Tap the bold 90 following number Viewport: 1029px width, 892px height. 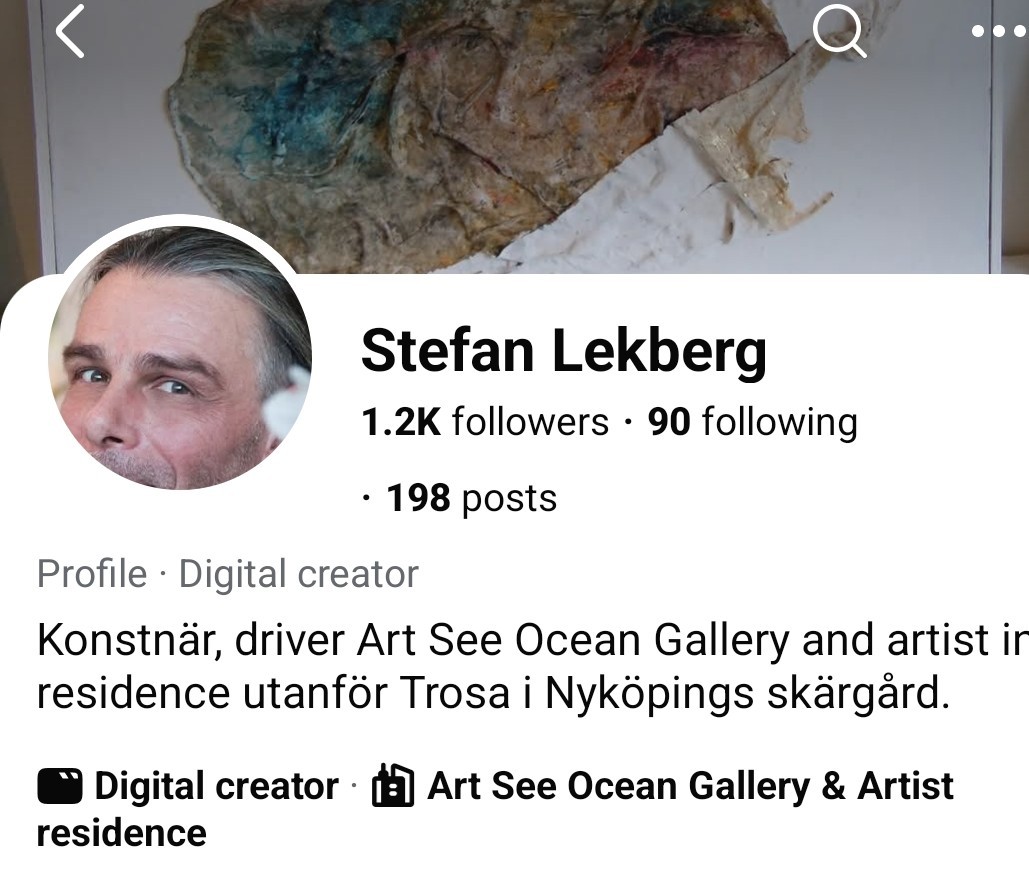coord(669,421)
